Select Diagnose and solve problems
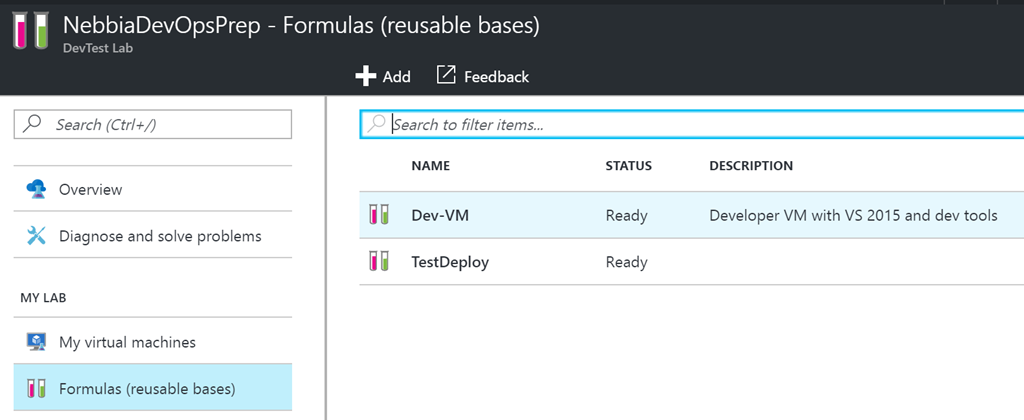The width and height of the screenshot is (1024, 420). click(153, 235)
